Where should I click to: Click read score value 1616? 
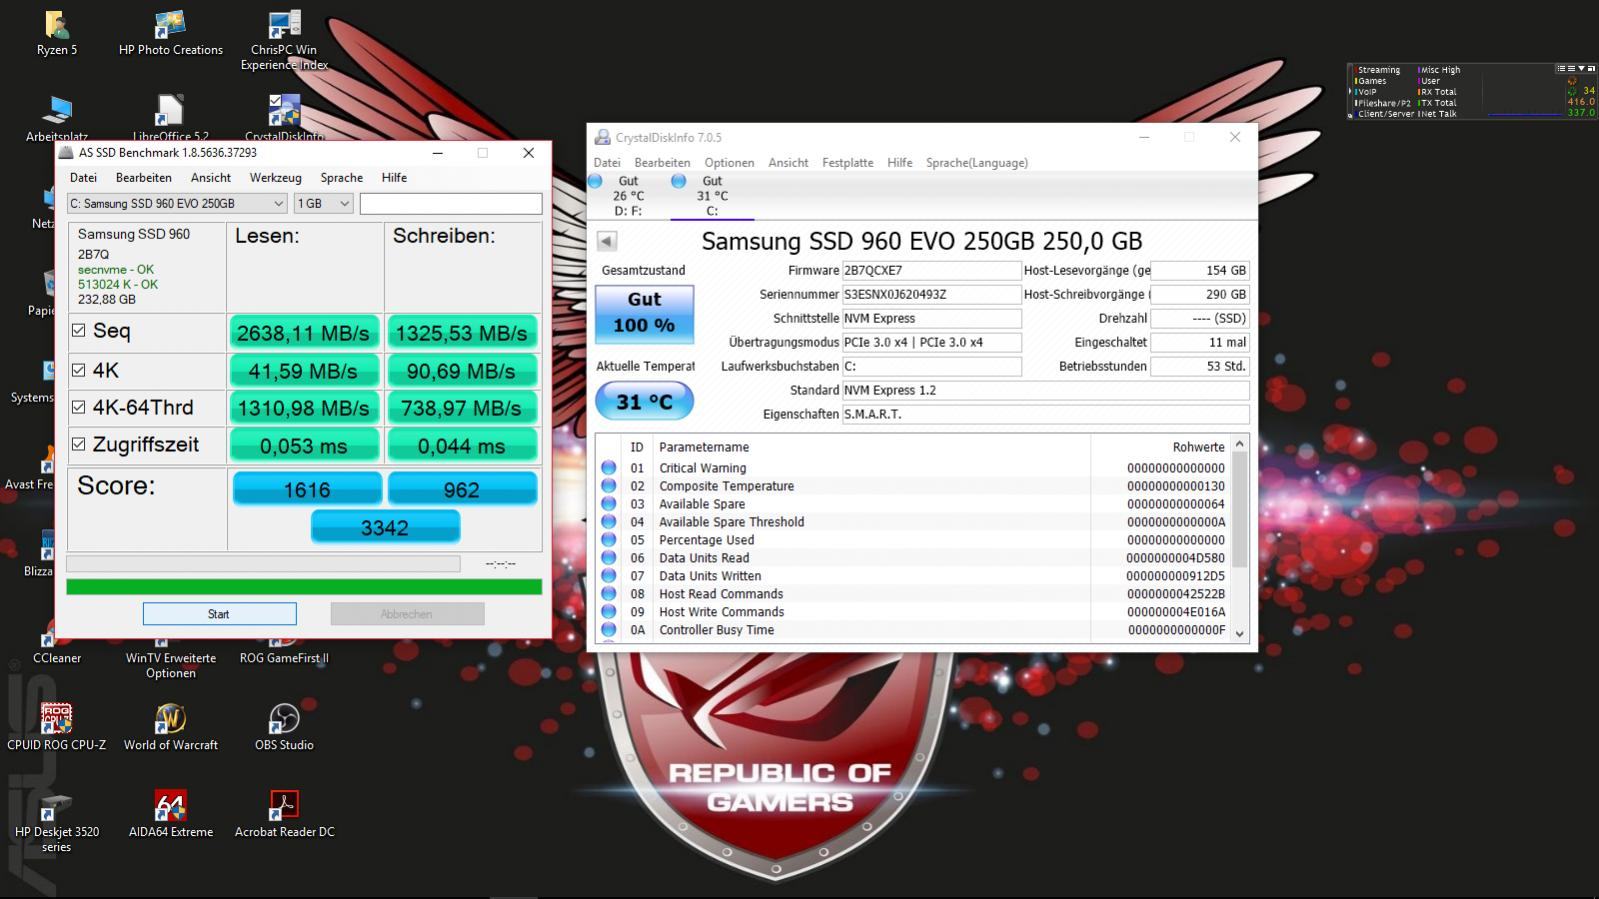[x=307, y=489]
